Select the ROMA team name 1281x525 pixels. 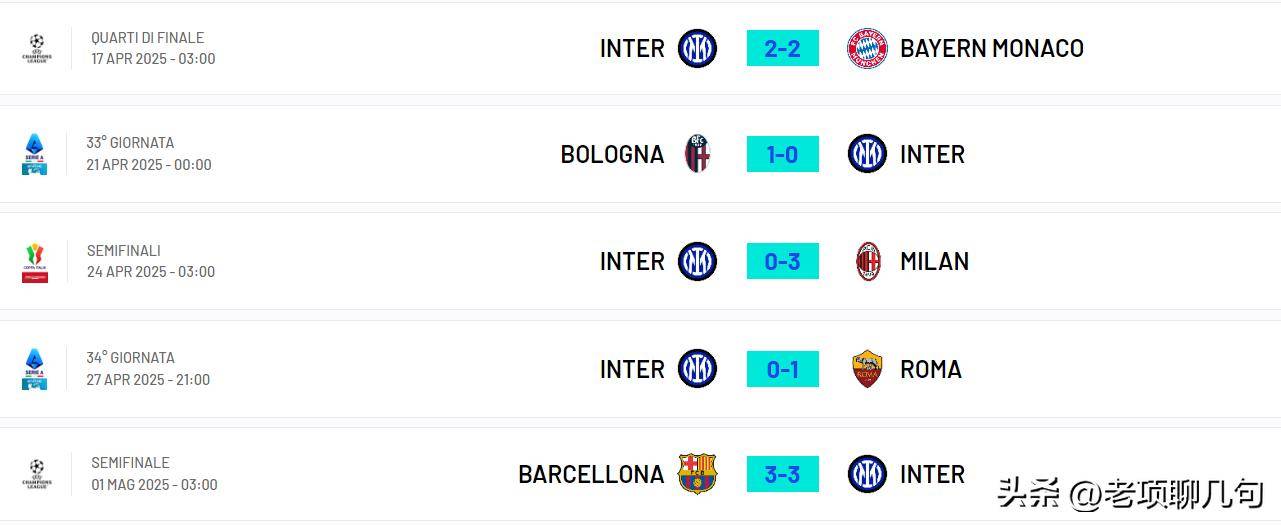(x=930, y=369)
